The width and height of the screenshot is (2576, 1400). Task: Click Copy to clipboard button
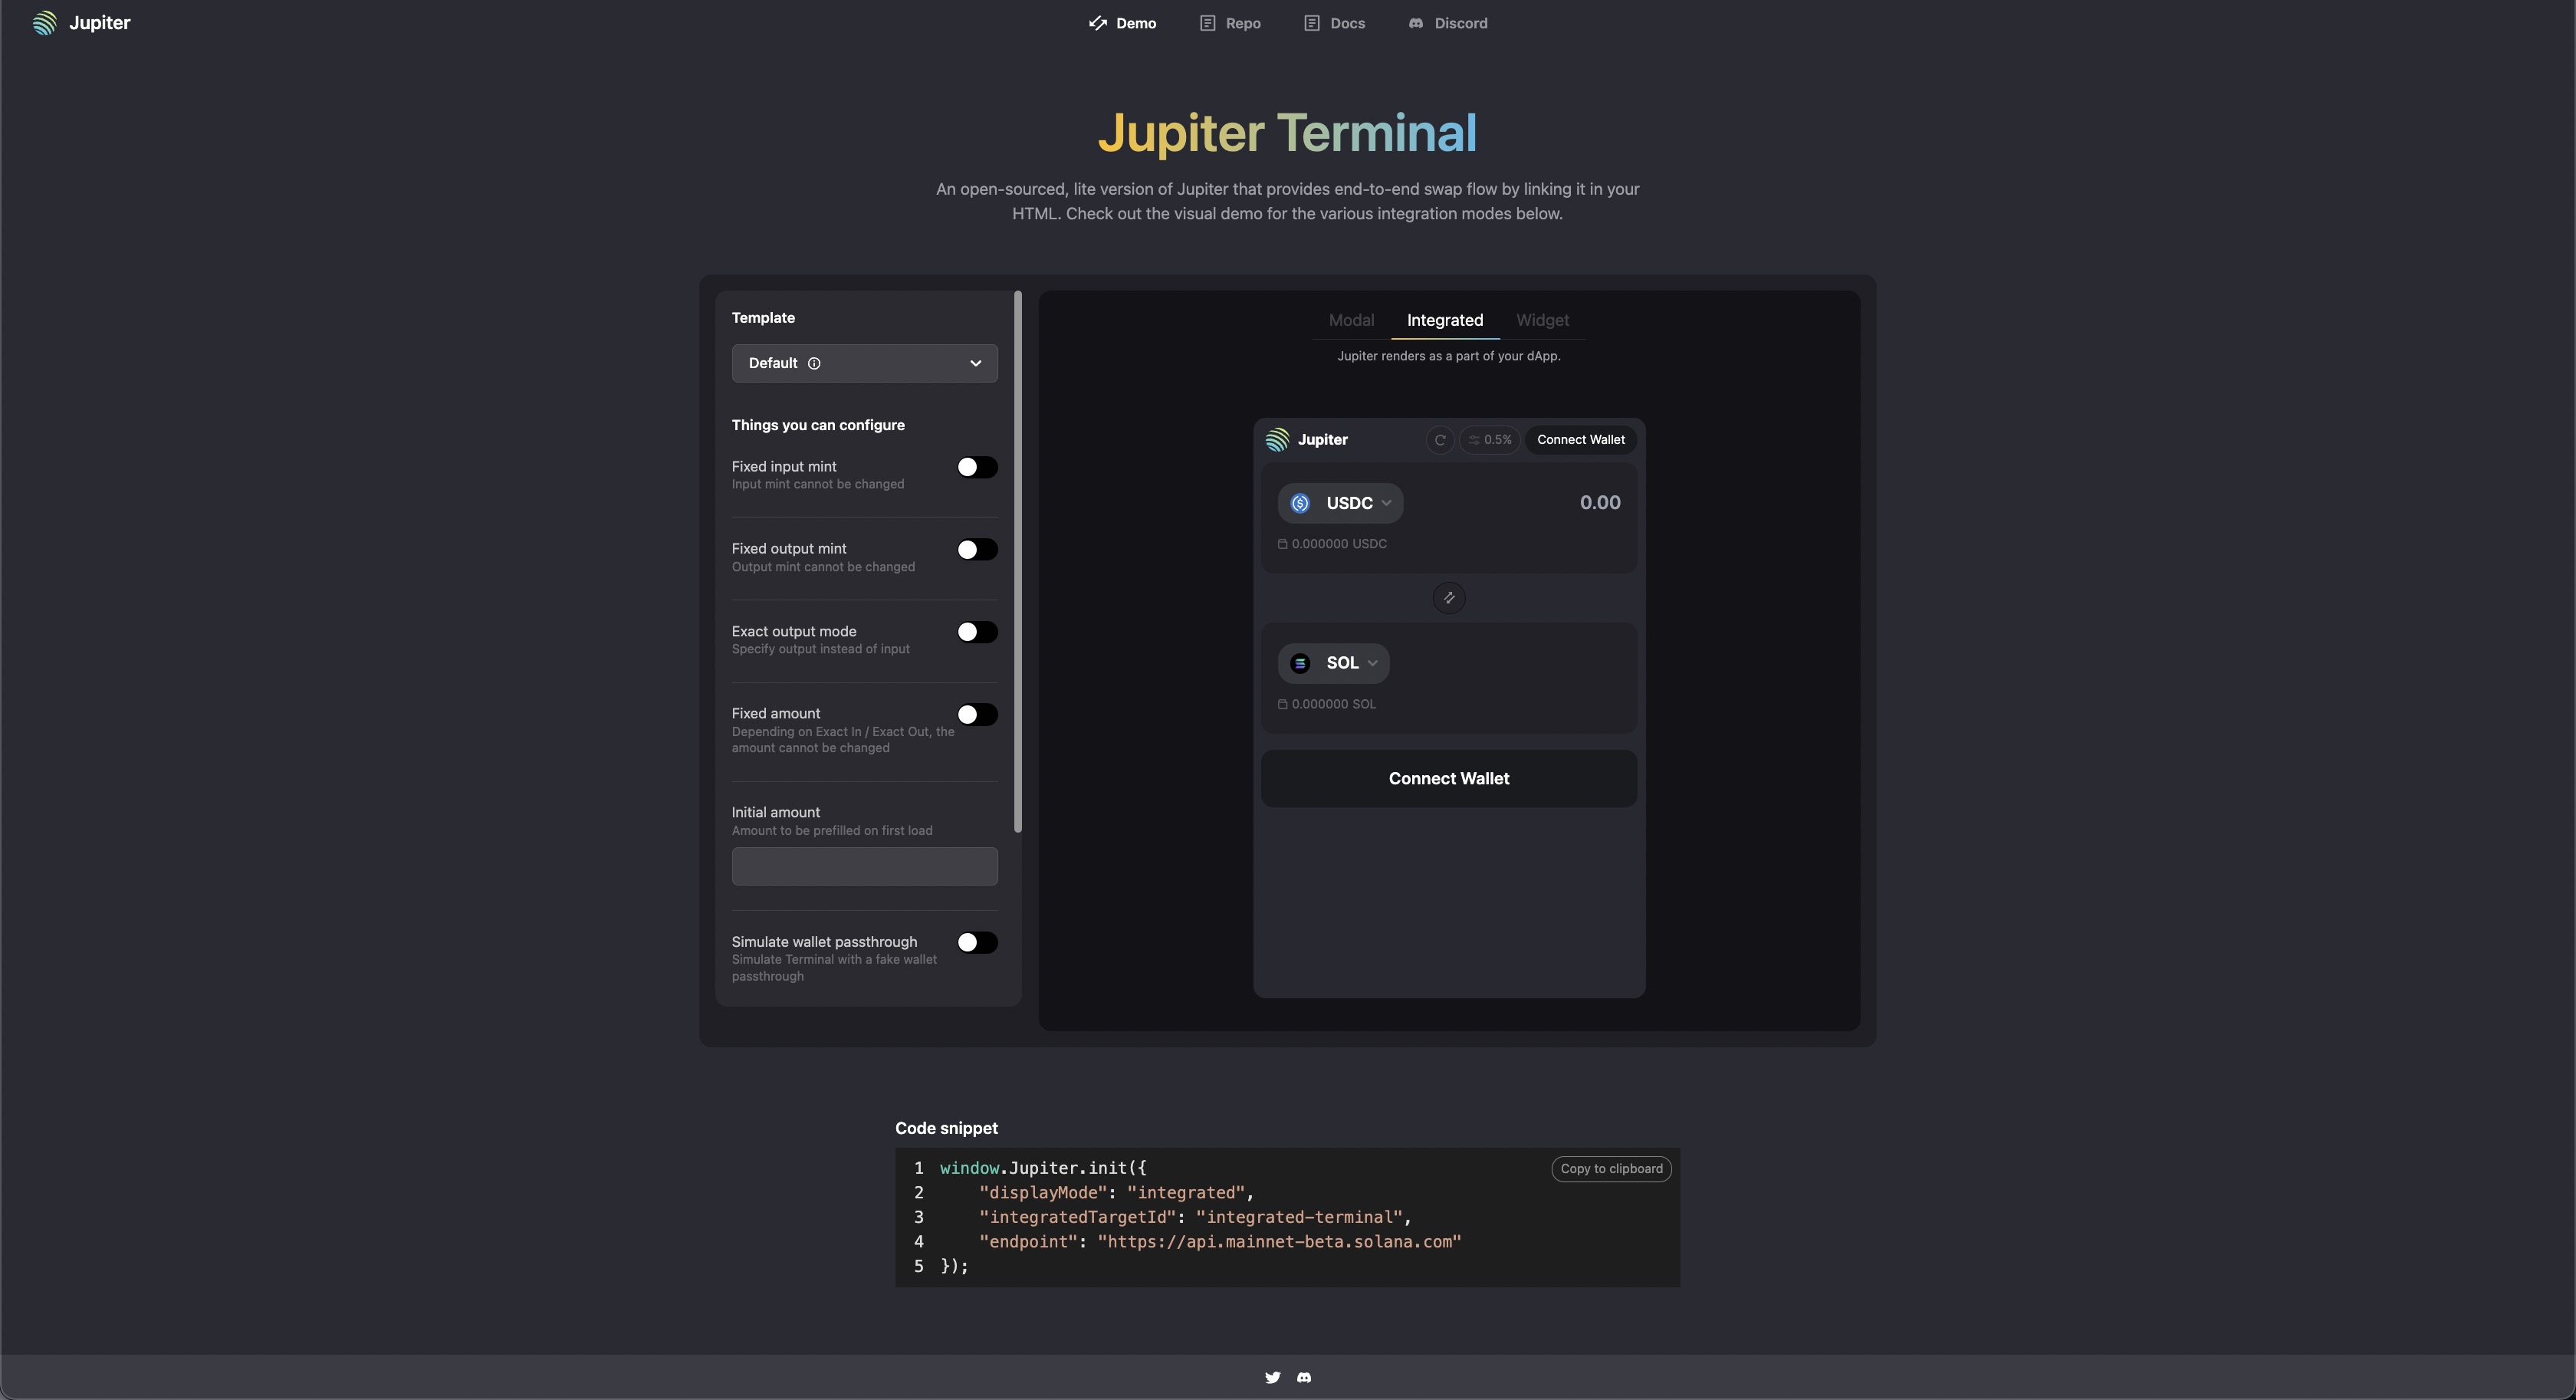click(1611, 1169)
